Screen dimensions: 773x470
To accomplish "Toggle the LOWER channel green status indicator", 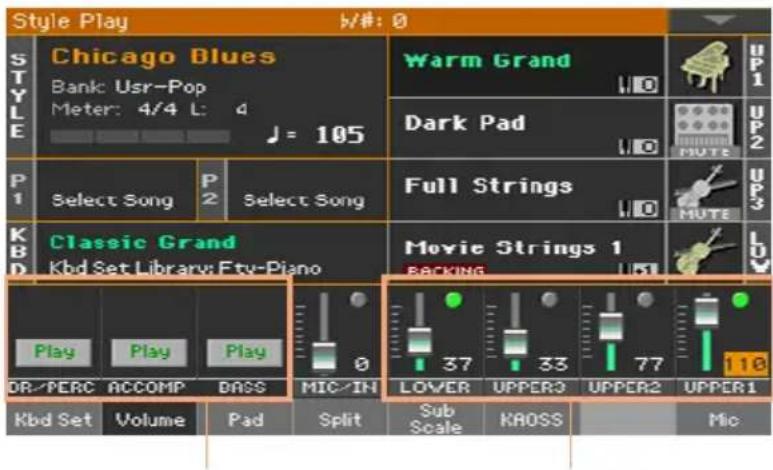I will [454, 299].
